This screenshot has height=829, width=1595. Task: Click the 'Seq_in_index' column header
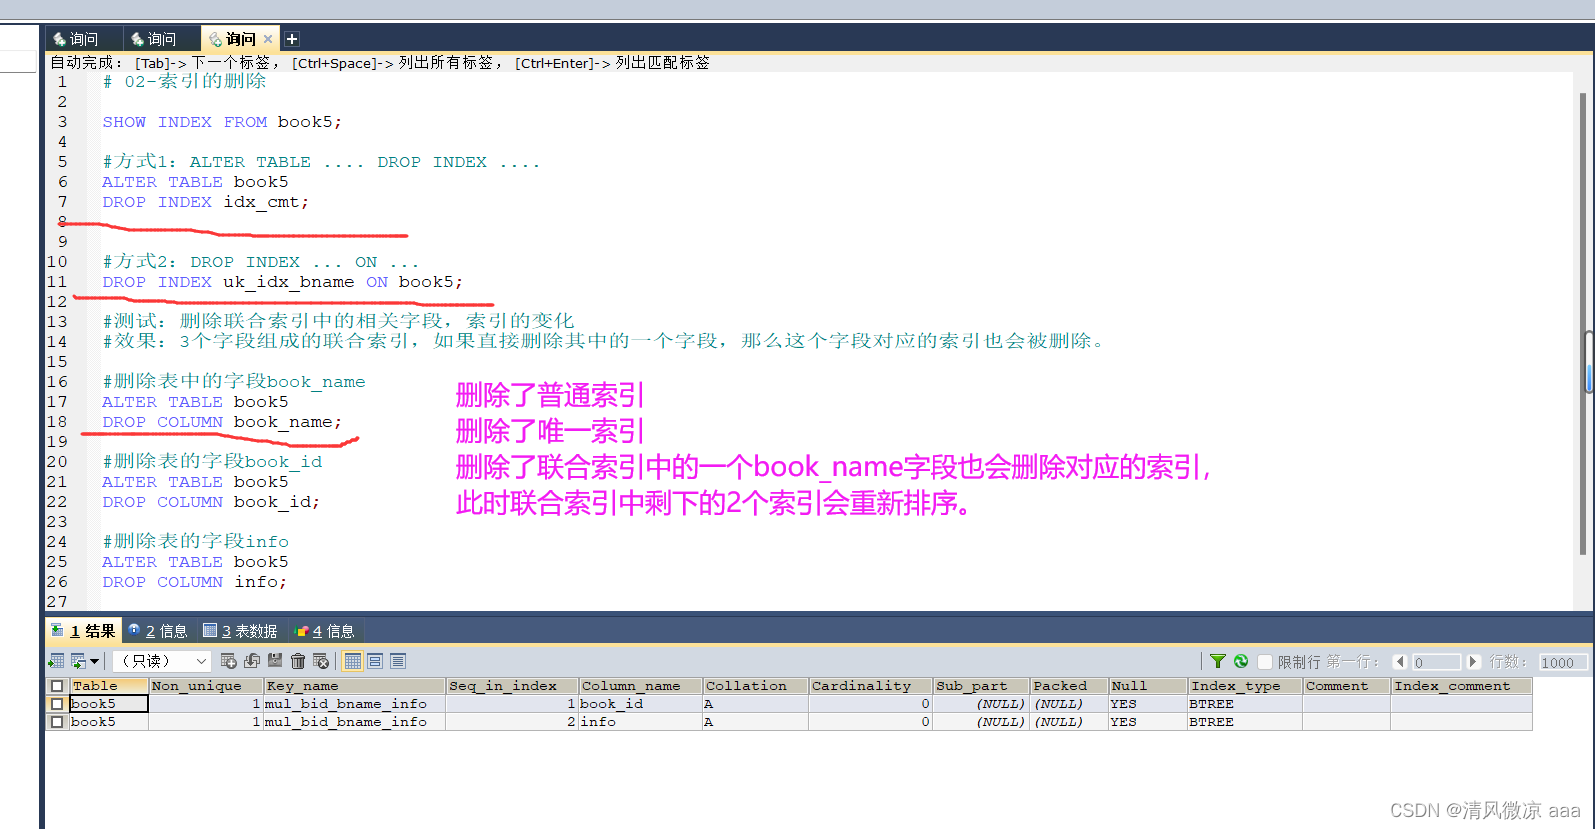[512, 686]
